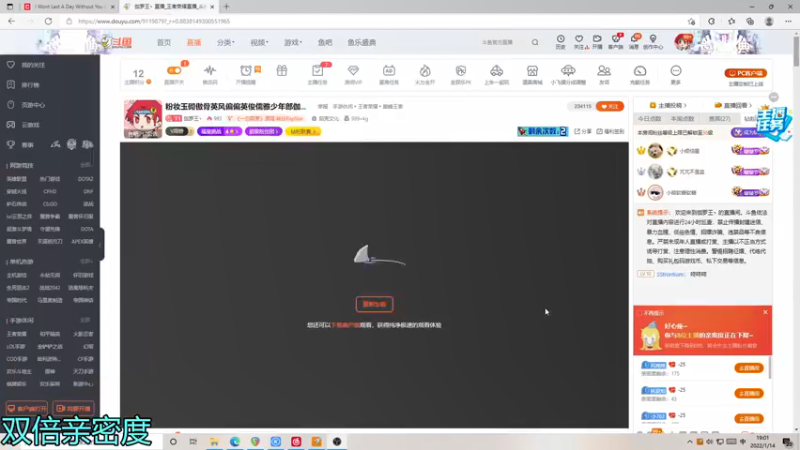Viewport: 800px width, 450px height.
Task: Expand the 视频 dropdown in top navigation
Action: (259, 42)
